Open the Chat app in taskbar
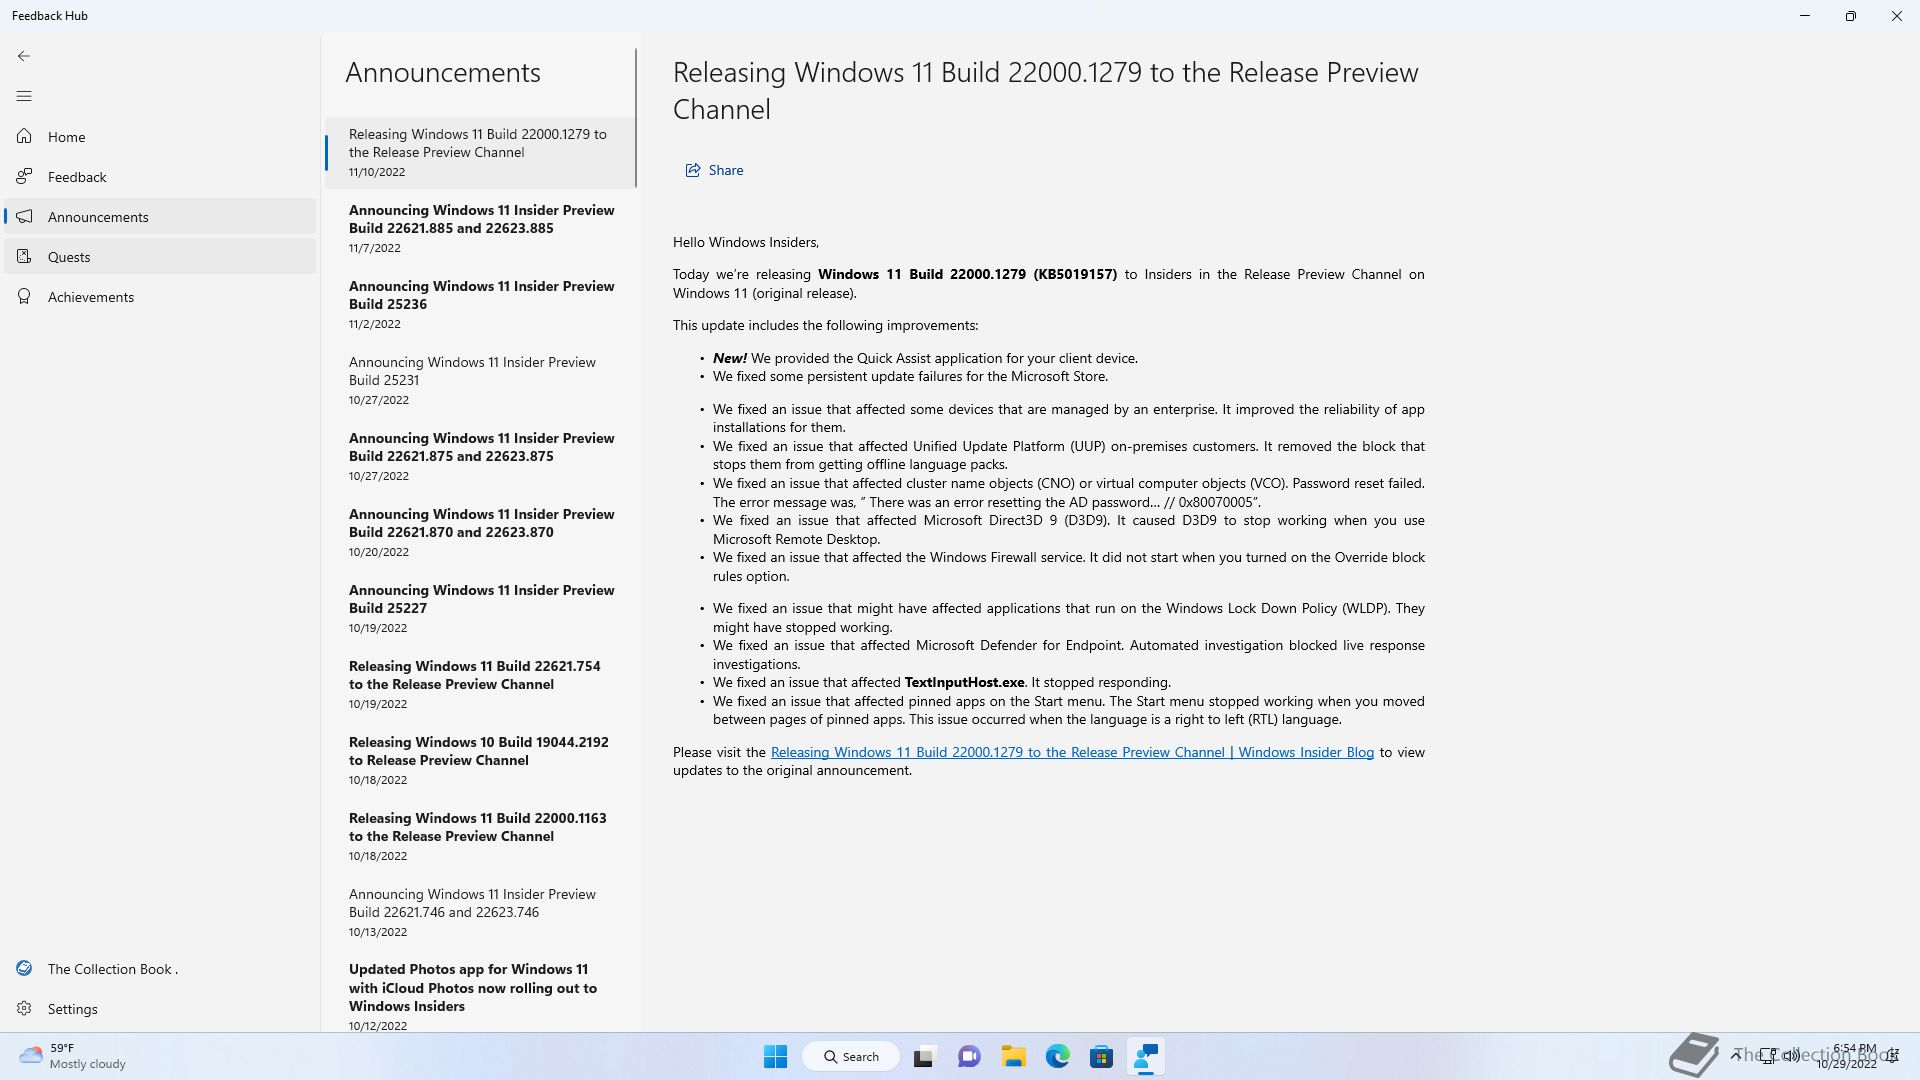 pyautogui.click(x=968, y=1056)
